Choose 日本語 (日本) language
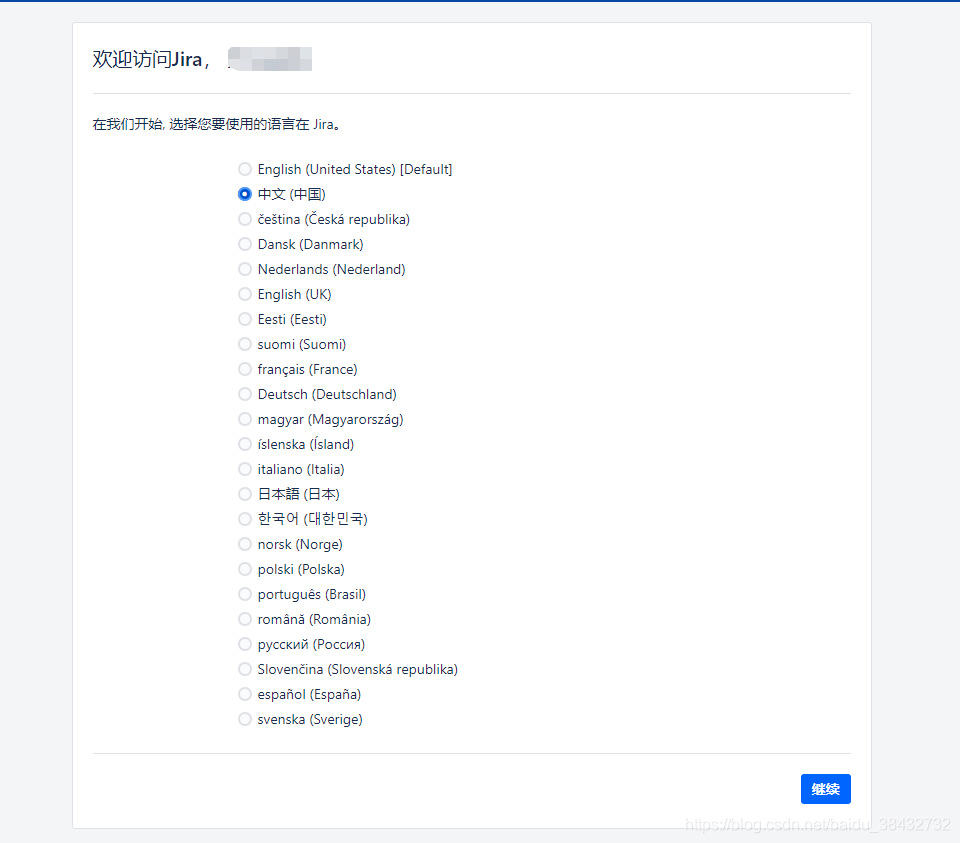 tap(245, 494)
